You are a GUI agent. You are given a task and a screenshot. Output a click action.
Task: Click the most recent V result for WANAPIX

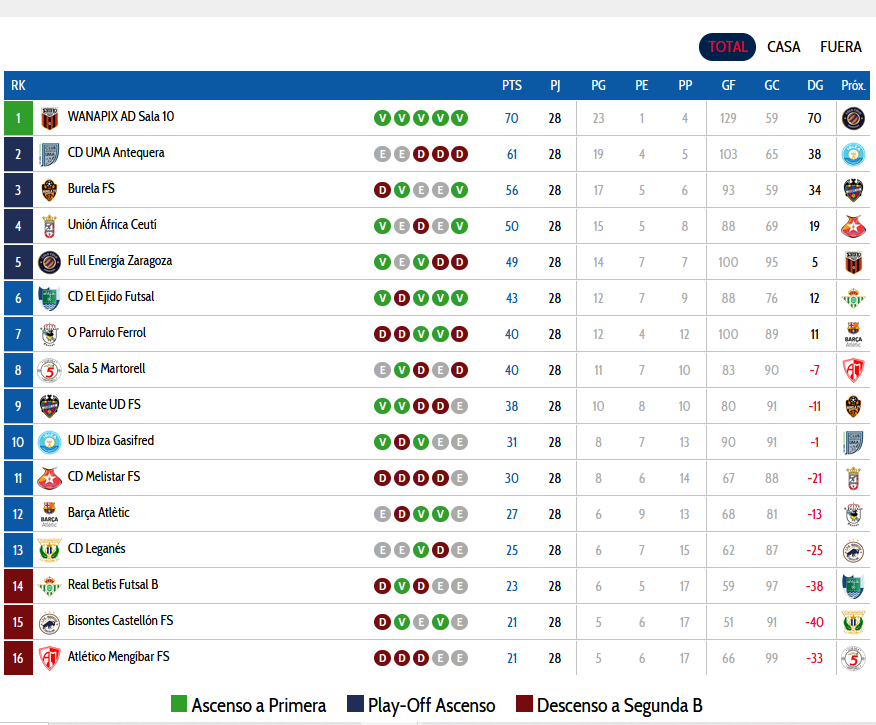[459, 118]
